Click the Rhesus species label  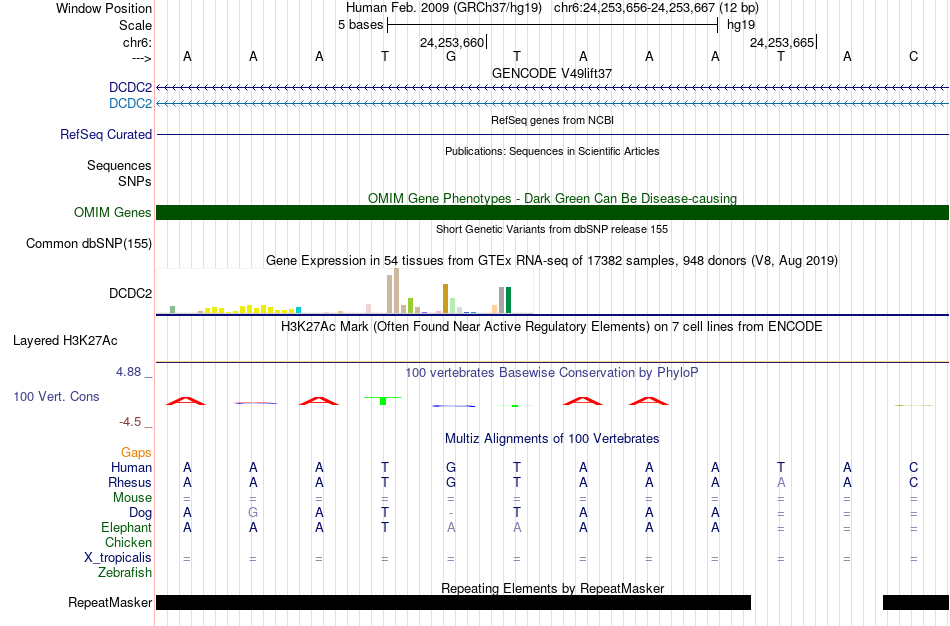pyautogui.click(x=130, y=483)
